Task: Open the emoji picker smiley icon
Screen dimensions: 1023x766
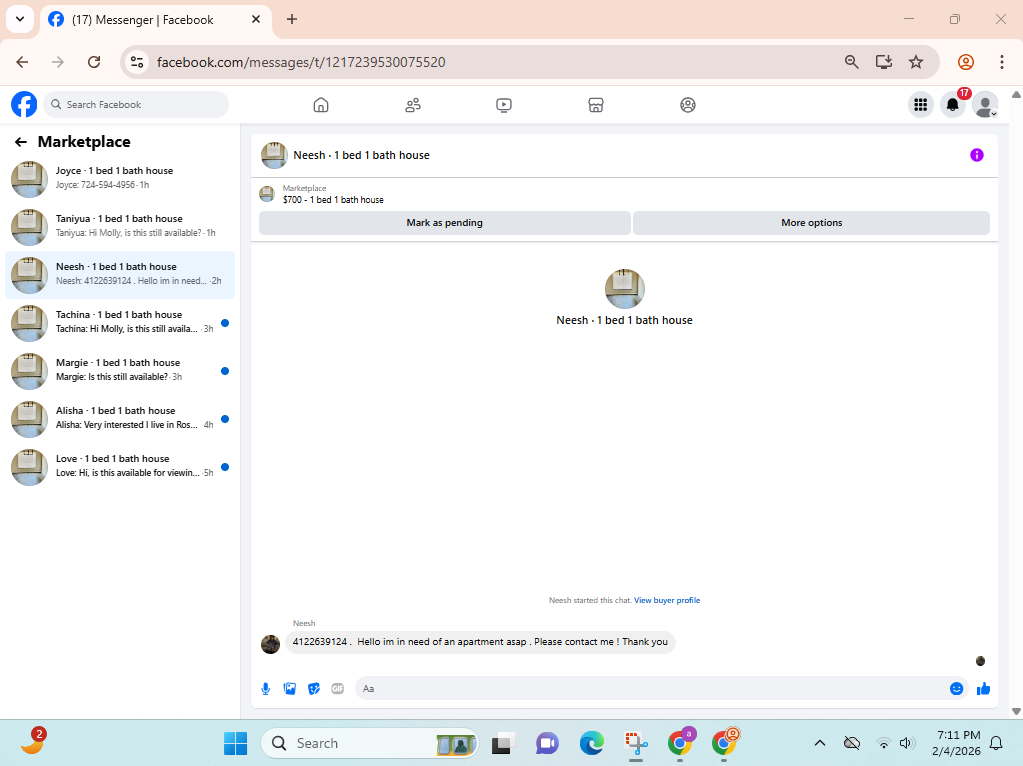Action: coord(956,688)
